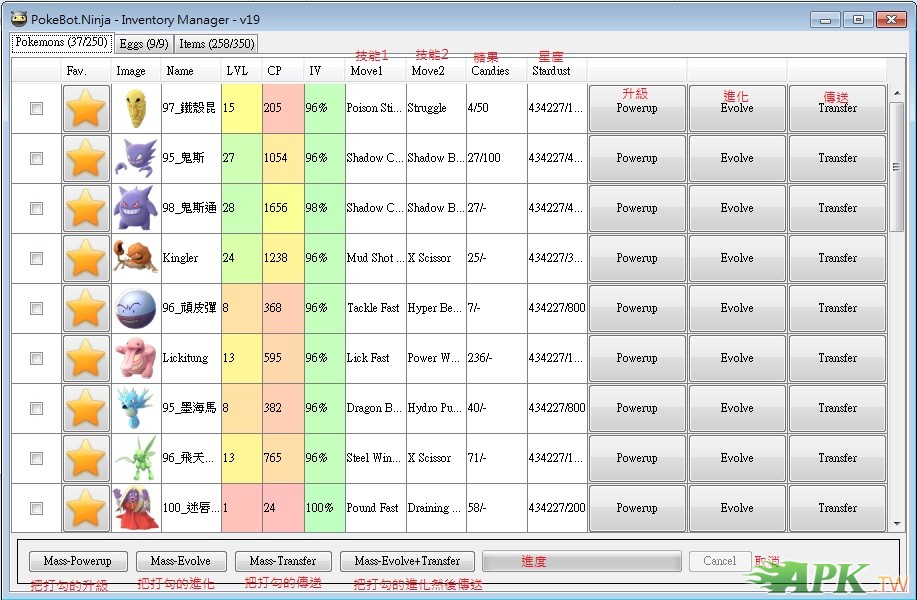This screenshot has width=917, height=600.
Task: Click the star icon in the first Pokemon row
Action: [x=86, y=108]
